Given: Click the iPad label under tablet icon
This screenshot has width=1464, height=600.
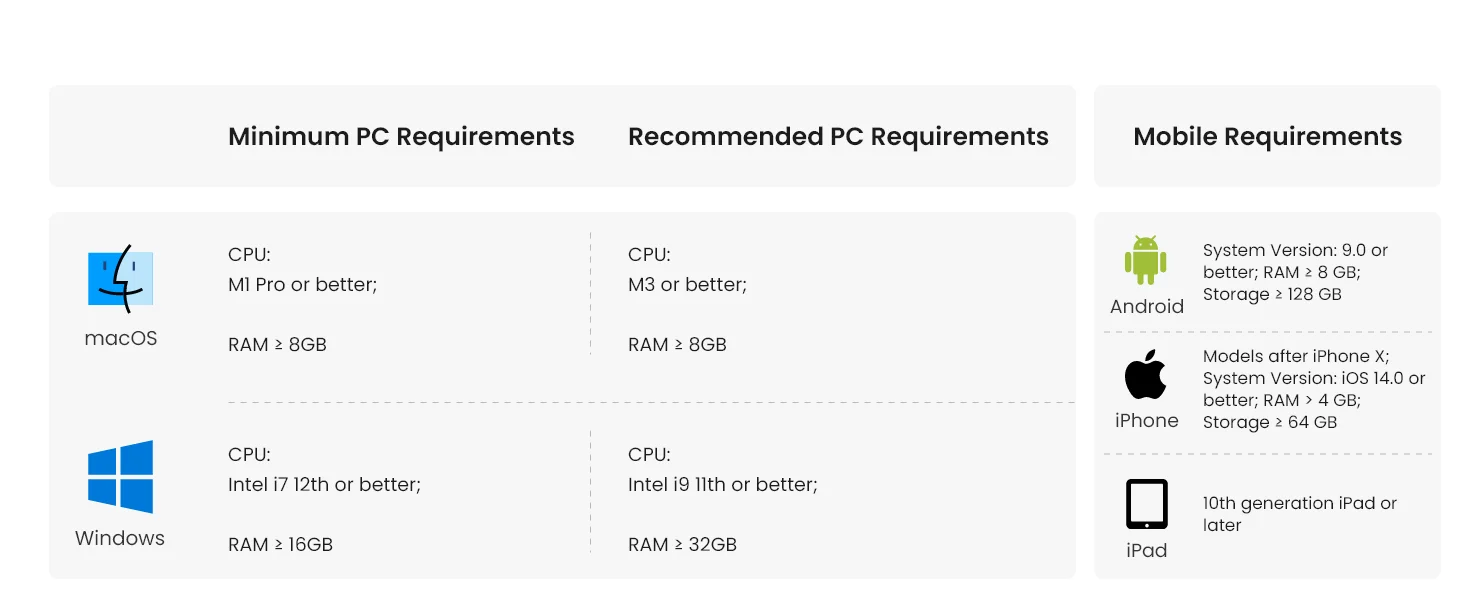Looking at the screenshot, I should point(1146,550).
